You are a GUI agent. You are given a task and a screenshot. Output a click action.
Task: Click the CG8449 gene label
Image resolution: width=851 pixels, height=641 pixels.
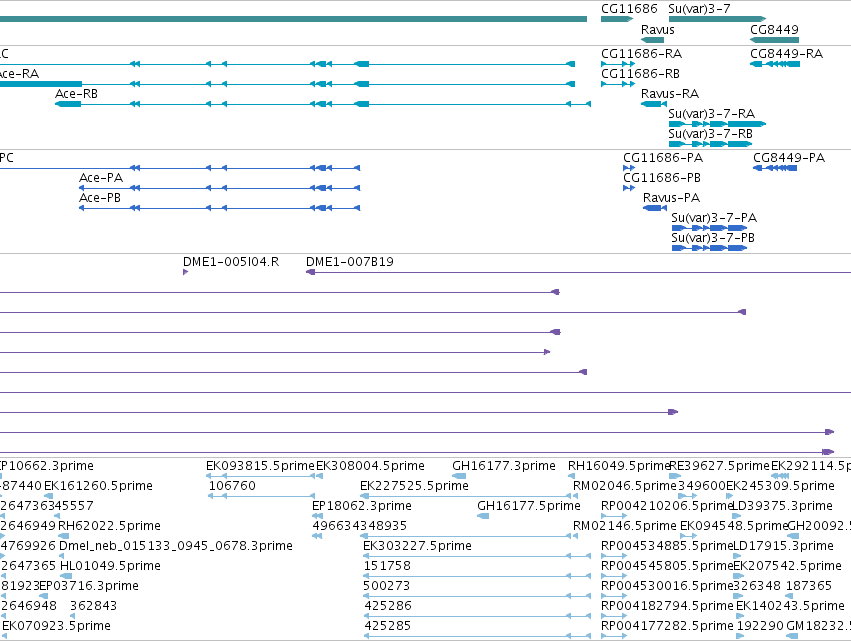pos(774,29)
